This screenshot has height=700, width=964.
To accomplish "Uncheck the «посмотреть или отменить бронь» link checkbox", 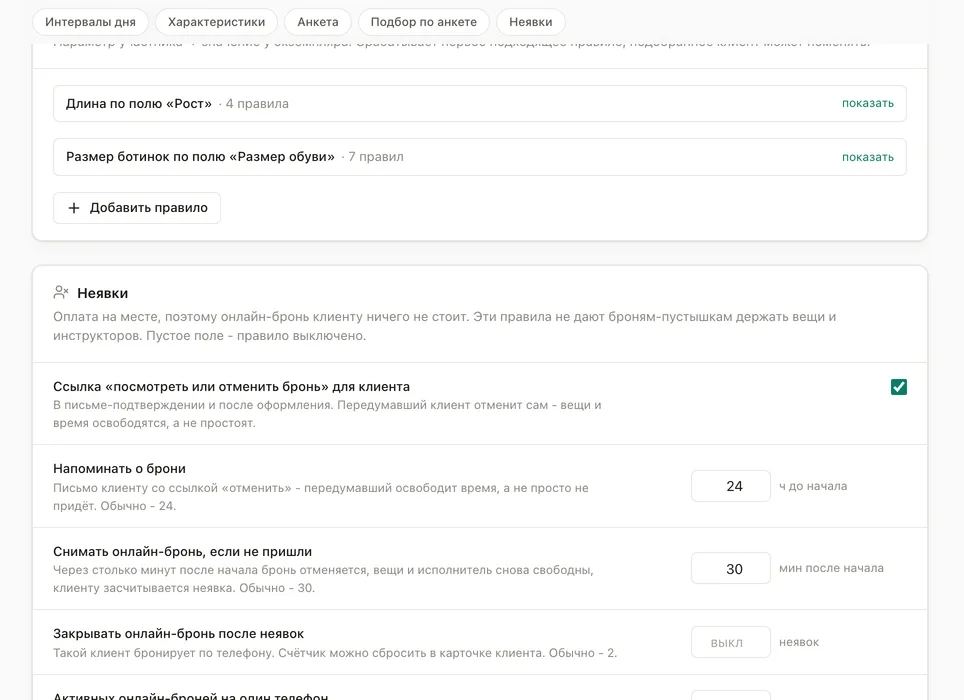I will click(x=898, y=387).
